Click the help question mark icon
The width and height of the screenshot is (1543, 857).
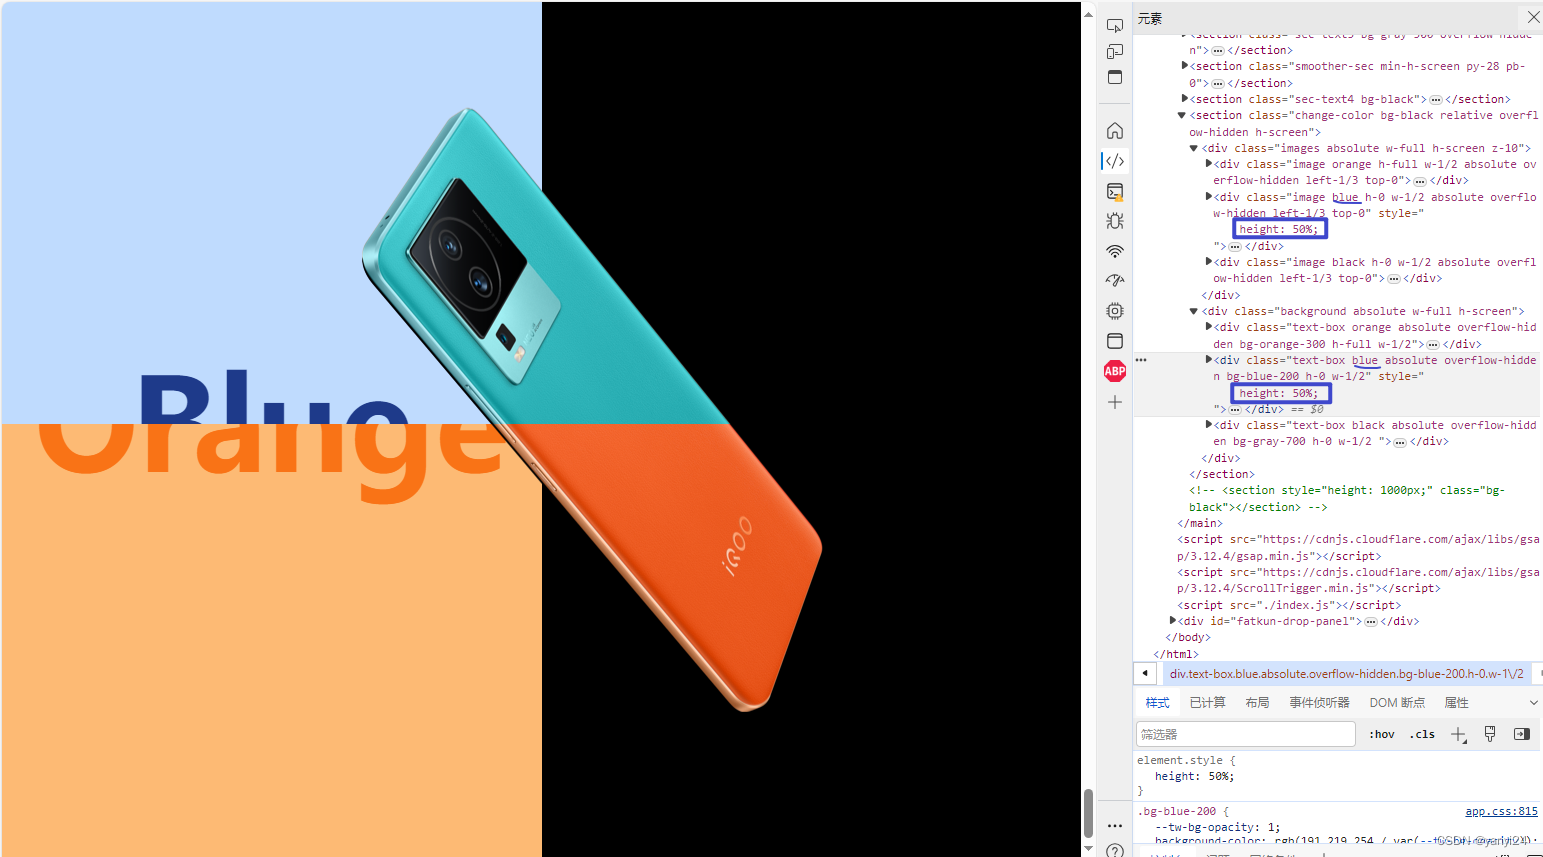[x=1115, y=850]
